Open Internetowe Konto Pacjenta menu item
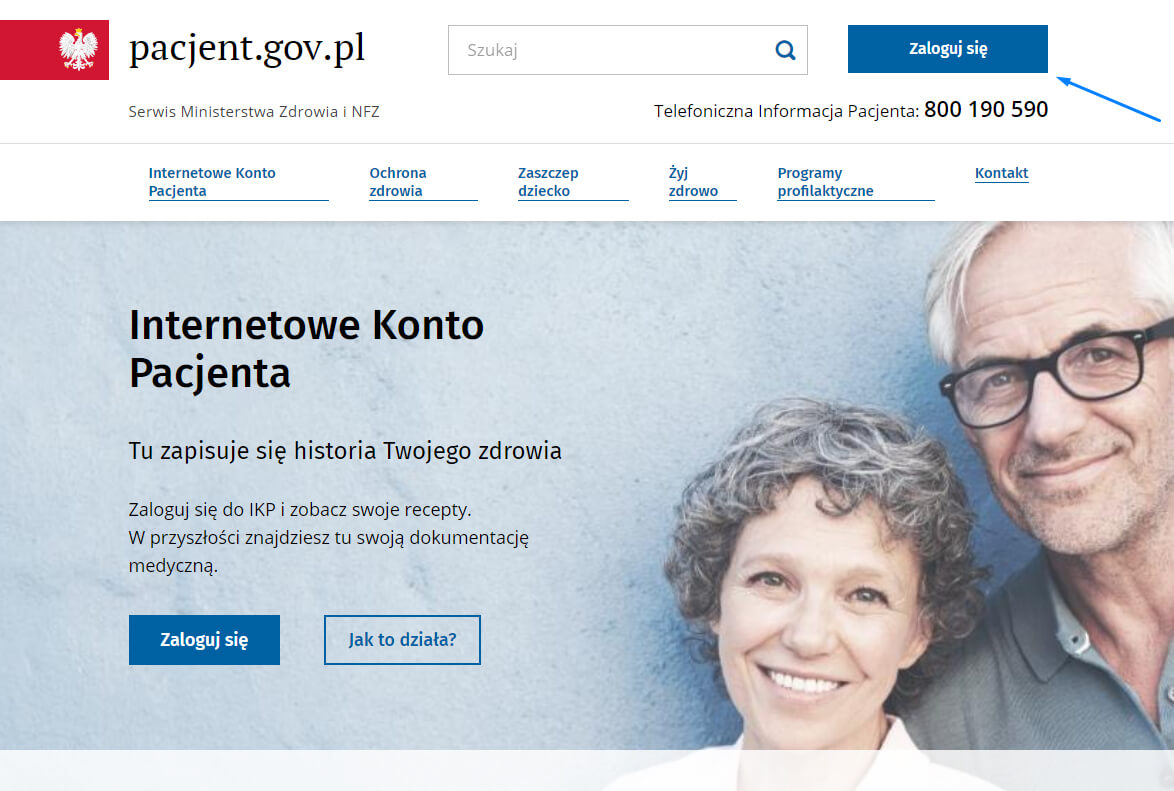This screenshot has height=791, width=1174. pos(212,181)
